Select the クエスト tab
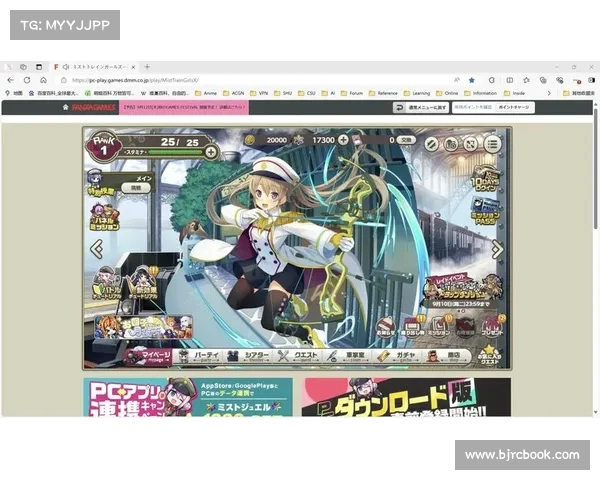 pyautogui.click(x=299, y=356)
